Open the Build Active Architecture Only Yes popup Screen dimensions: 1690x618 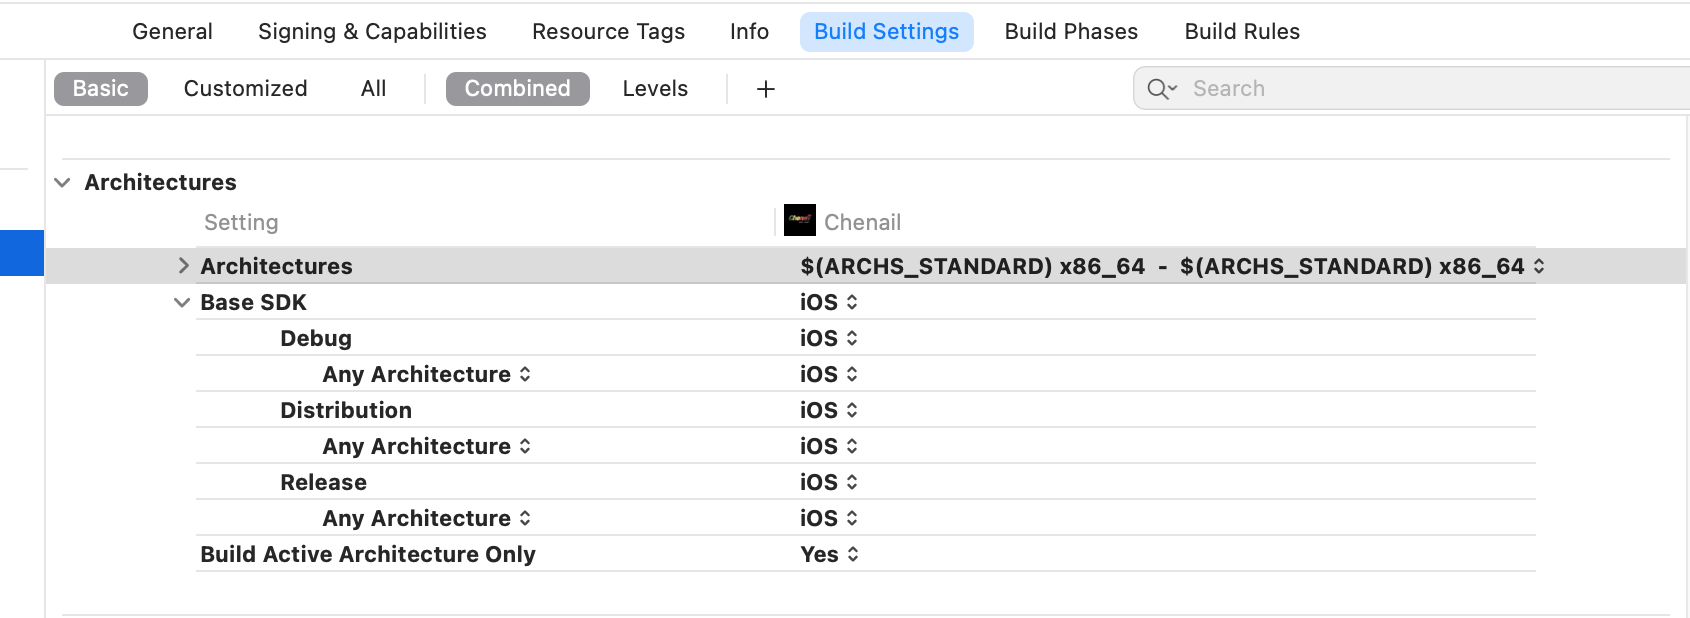pos(829,554)
